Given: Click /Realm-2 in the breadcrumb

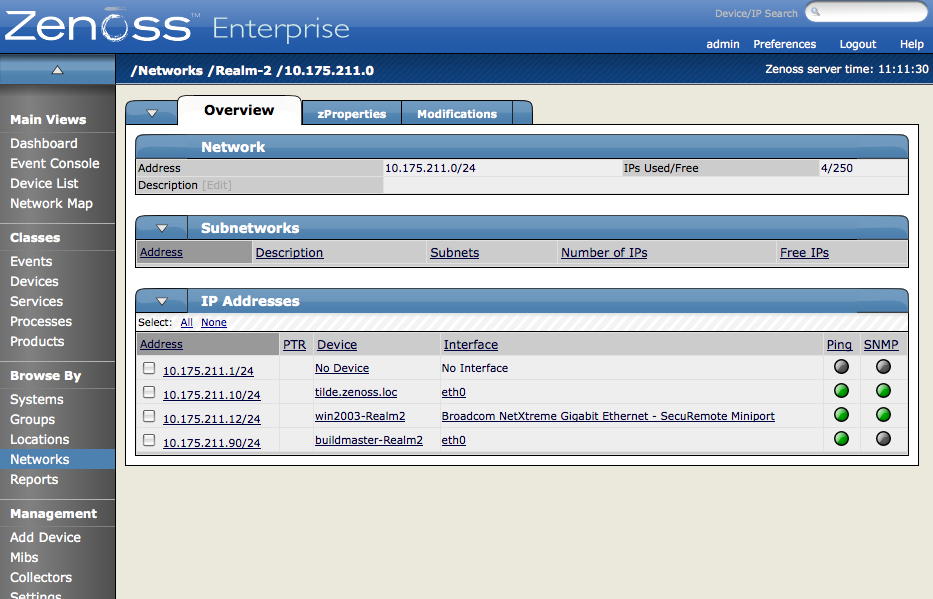Looking at the screenshot, I should [239, 70].
